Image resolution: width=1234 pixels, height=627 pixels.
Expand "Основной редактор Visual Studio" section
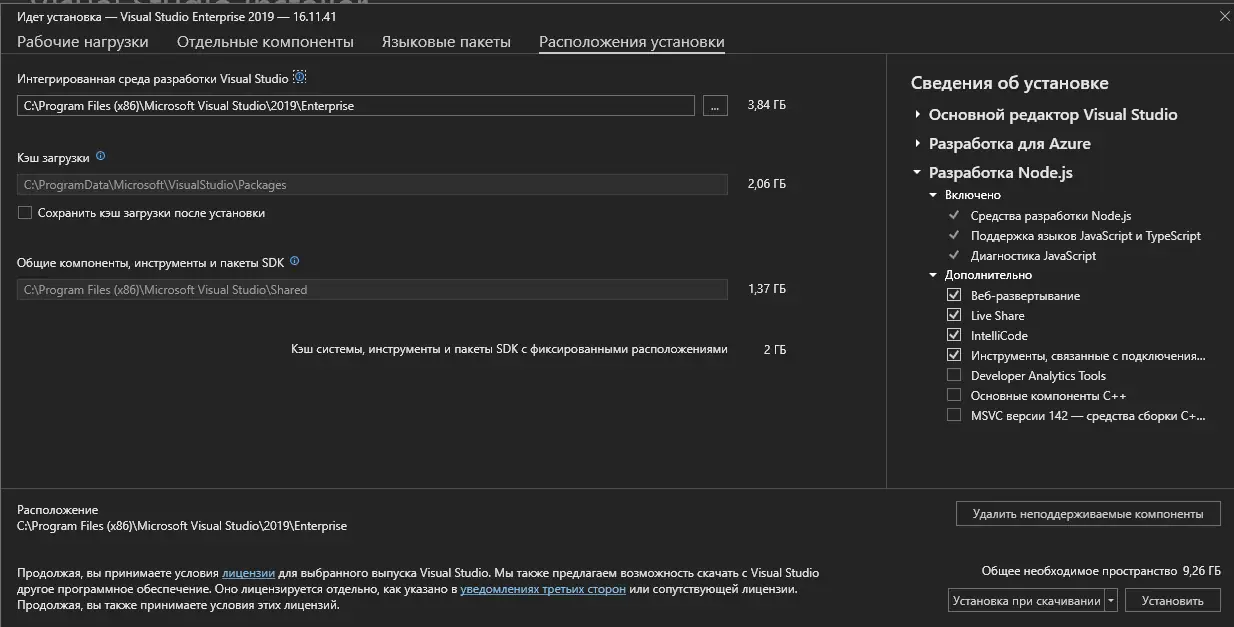(917, 115)
